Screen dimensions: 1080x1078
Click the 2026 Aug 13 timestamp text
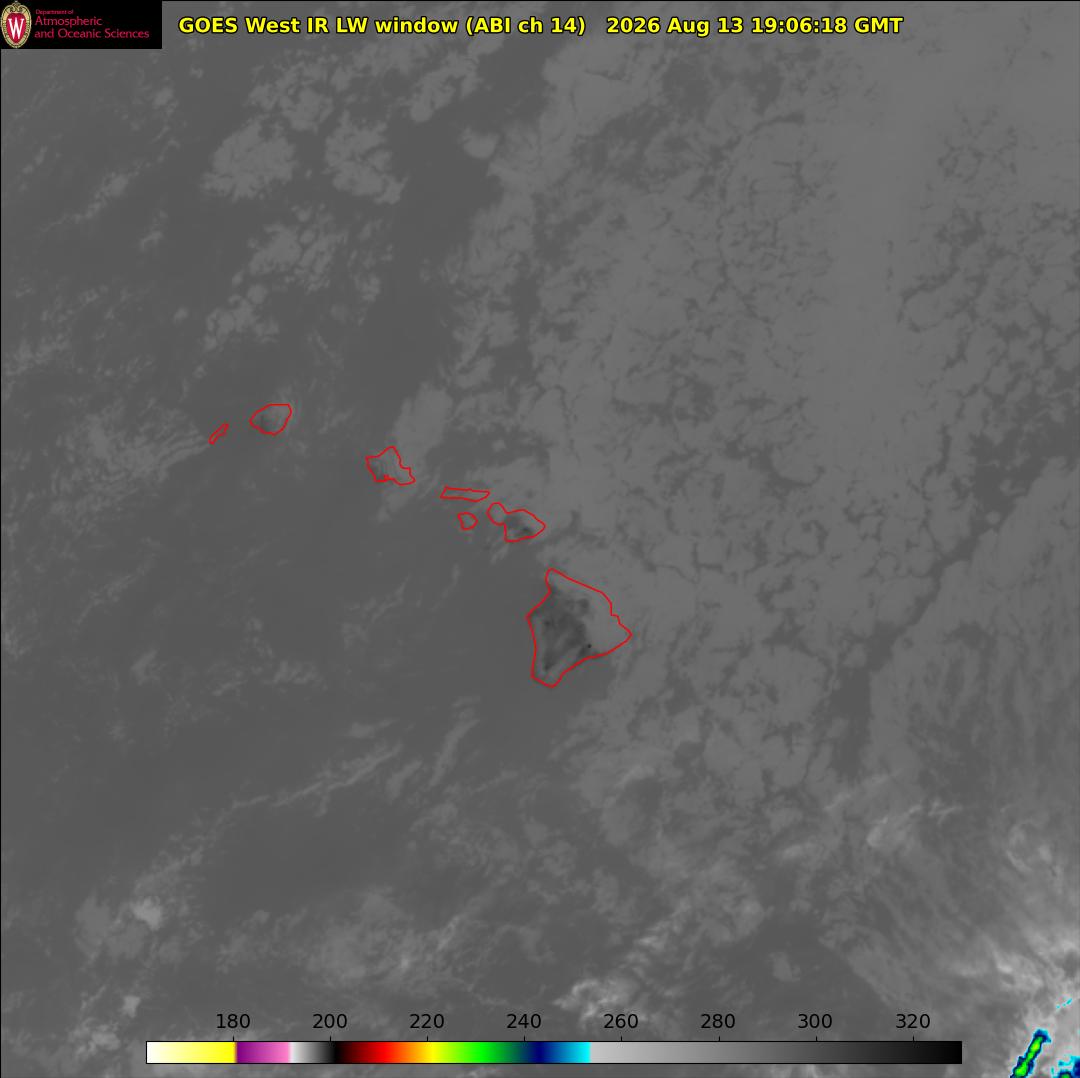pyautogui.click(x=754, y=25)
